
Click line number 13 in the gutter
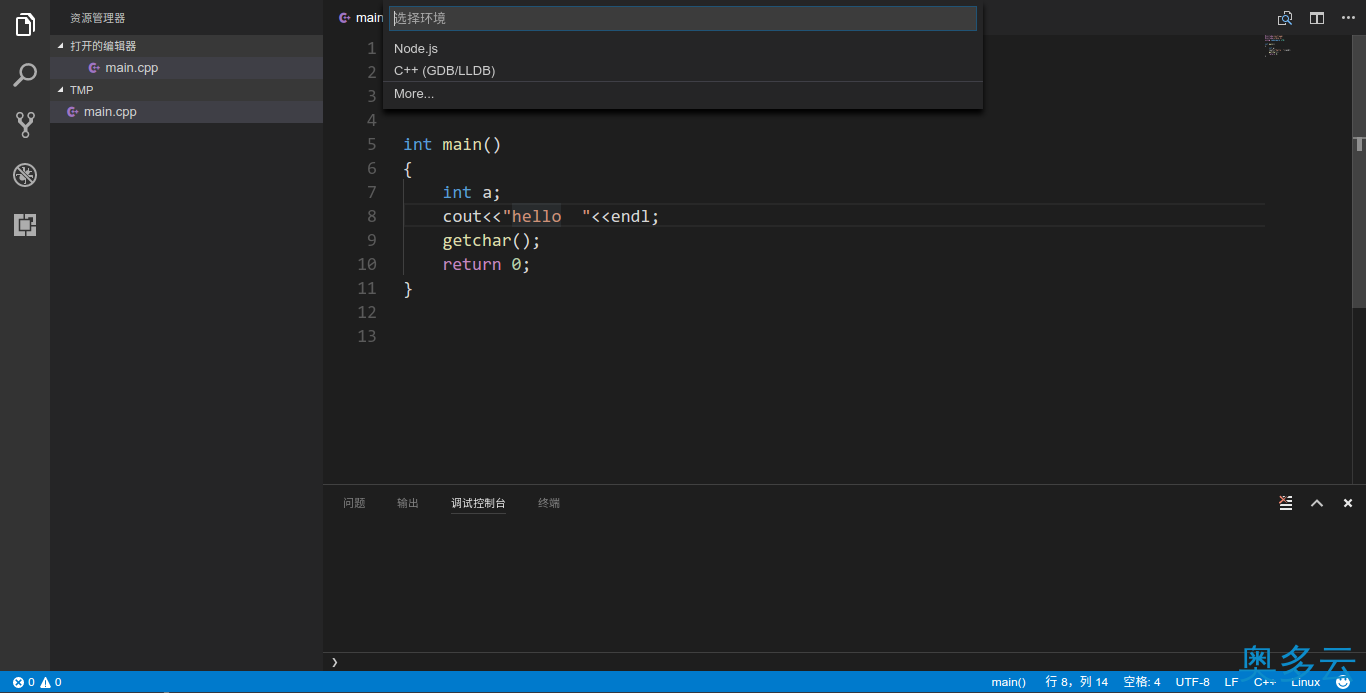coord(367,336)
